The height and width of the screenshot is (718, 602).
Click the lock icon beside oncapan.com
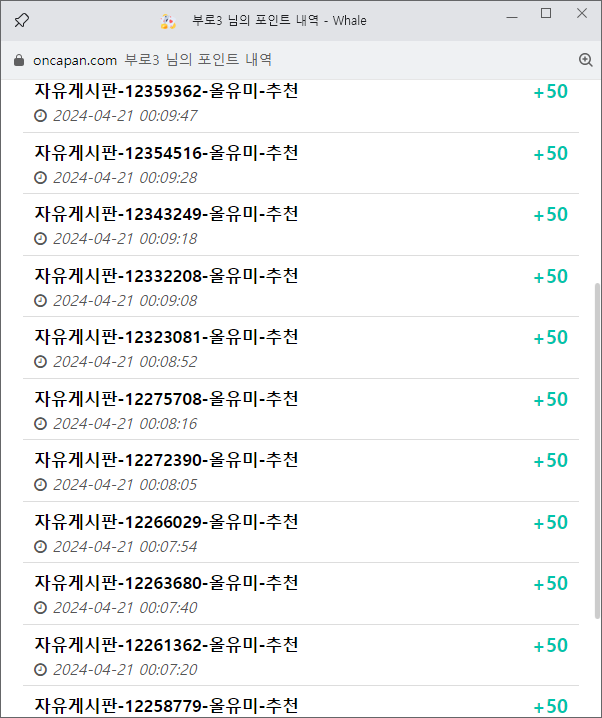coord(18,60)
